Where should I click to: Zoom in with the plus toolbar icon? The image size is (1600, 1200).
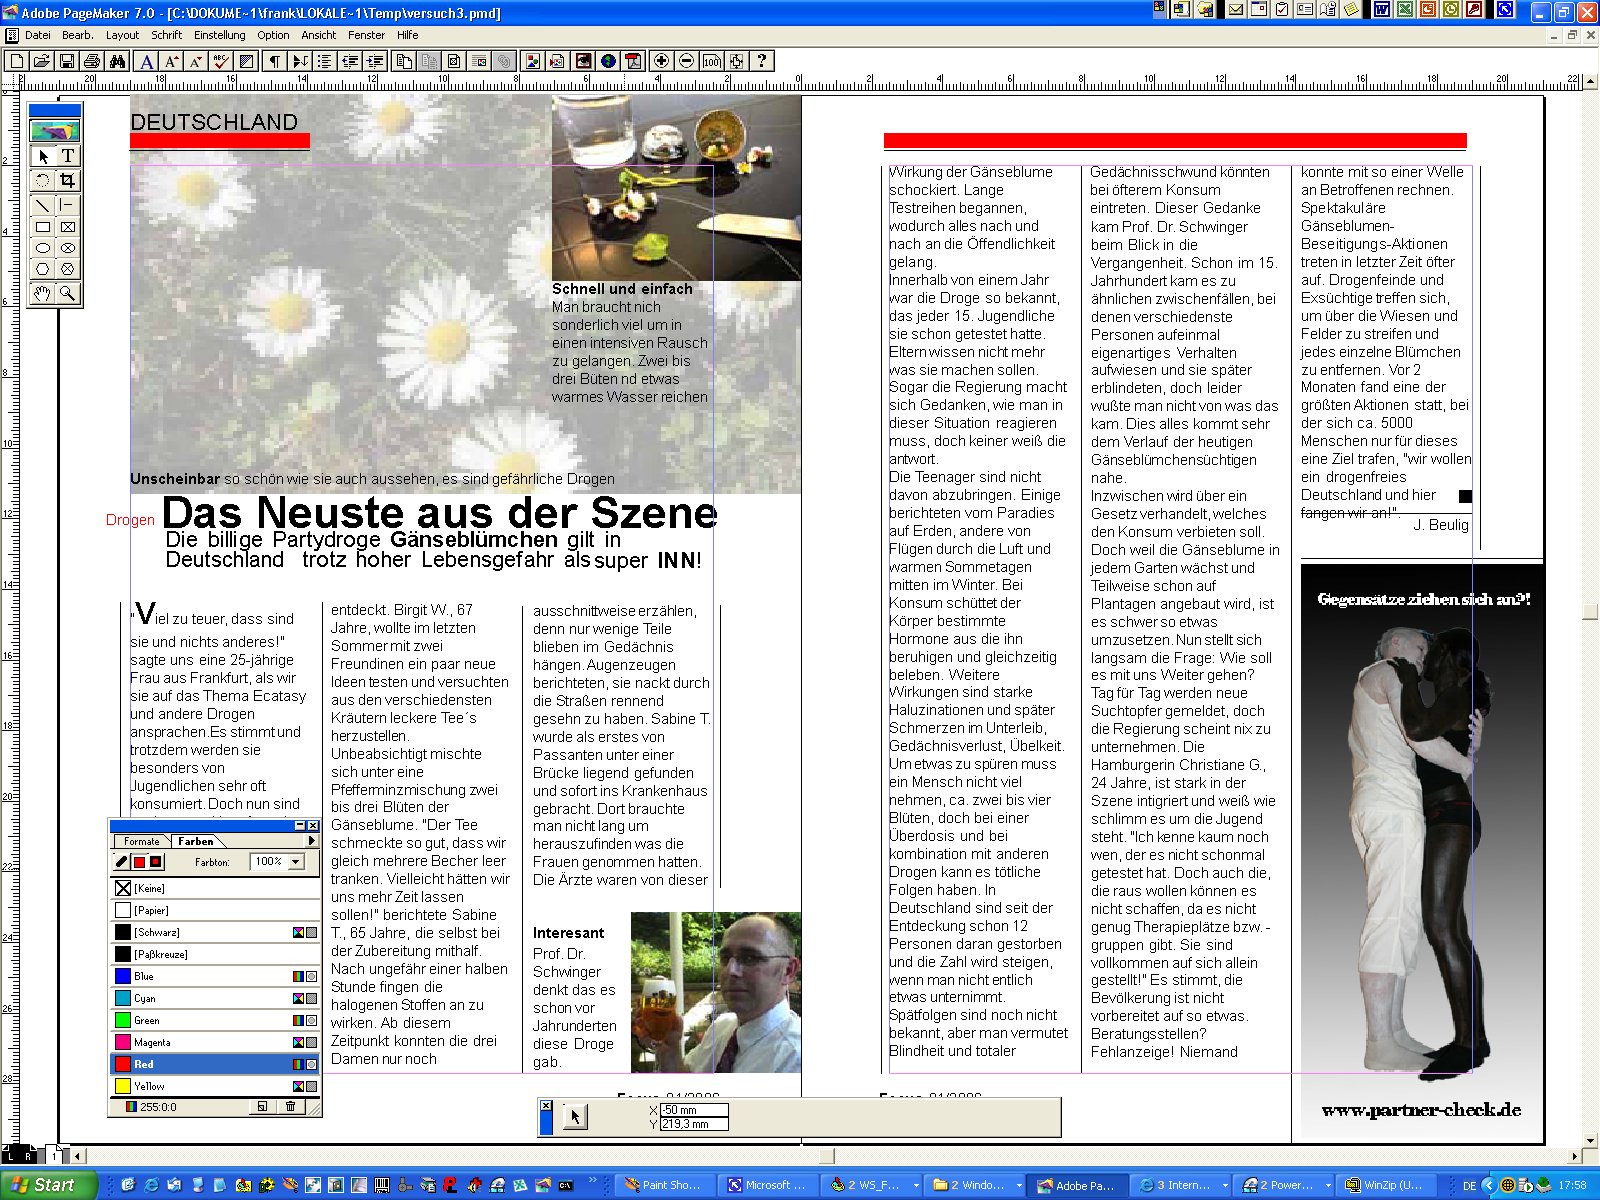(661, 61)
